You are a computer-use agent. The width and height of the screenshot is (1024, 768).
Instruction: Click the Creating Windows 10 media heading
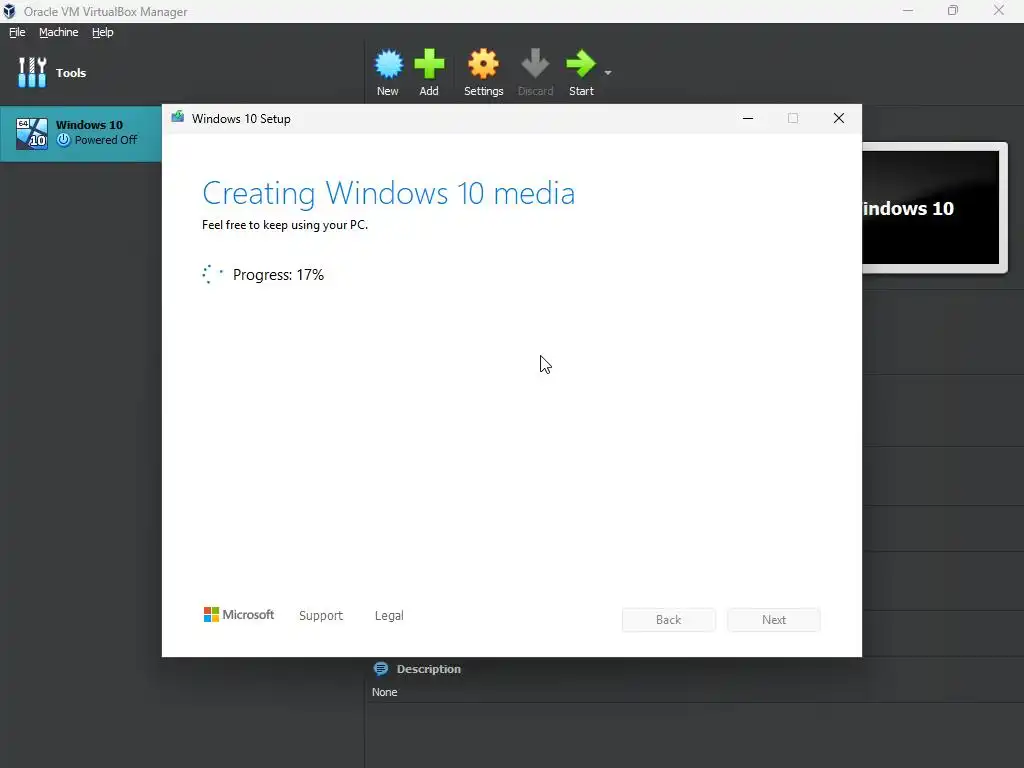tap(389, 193)
